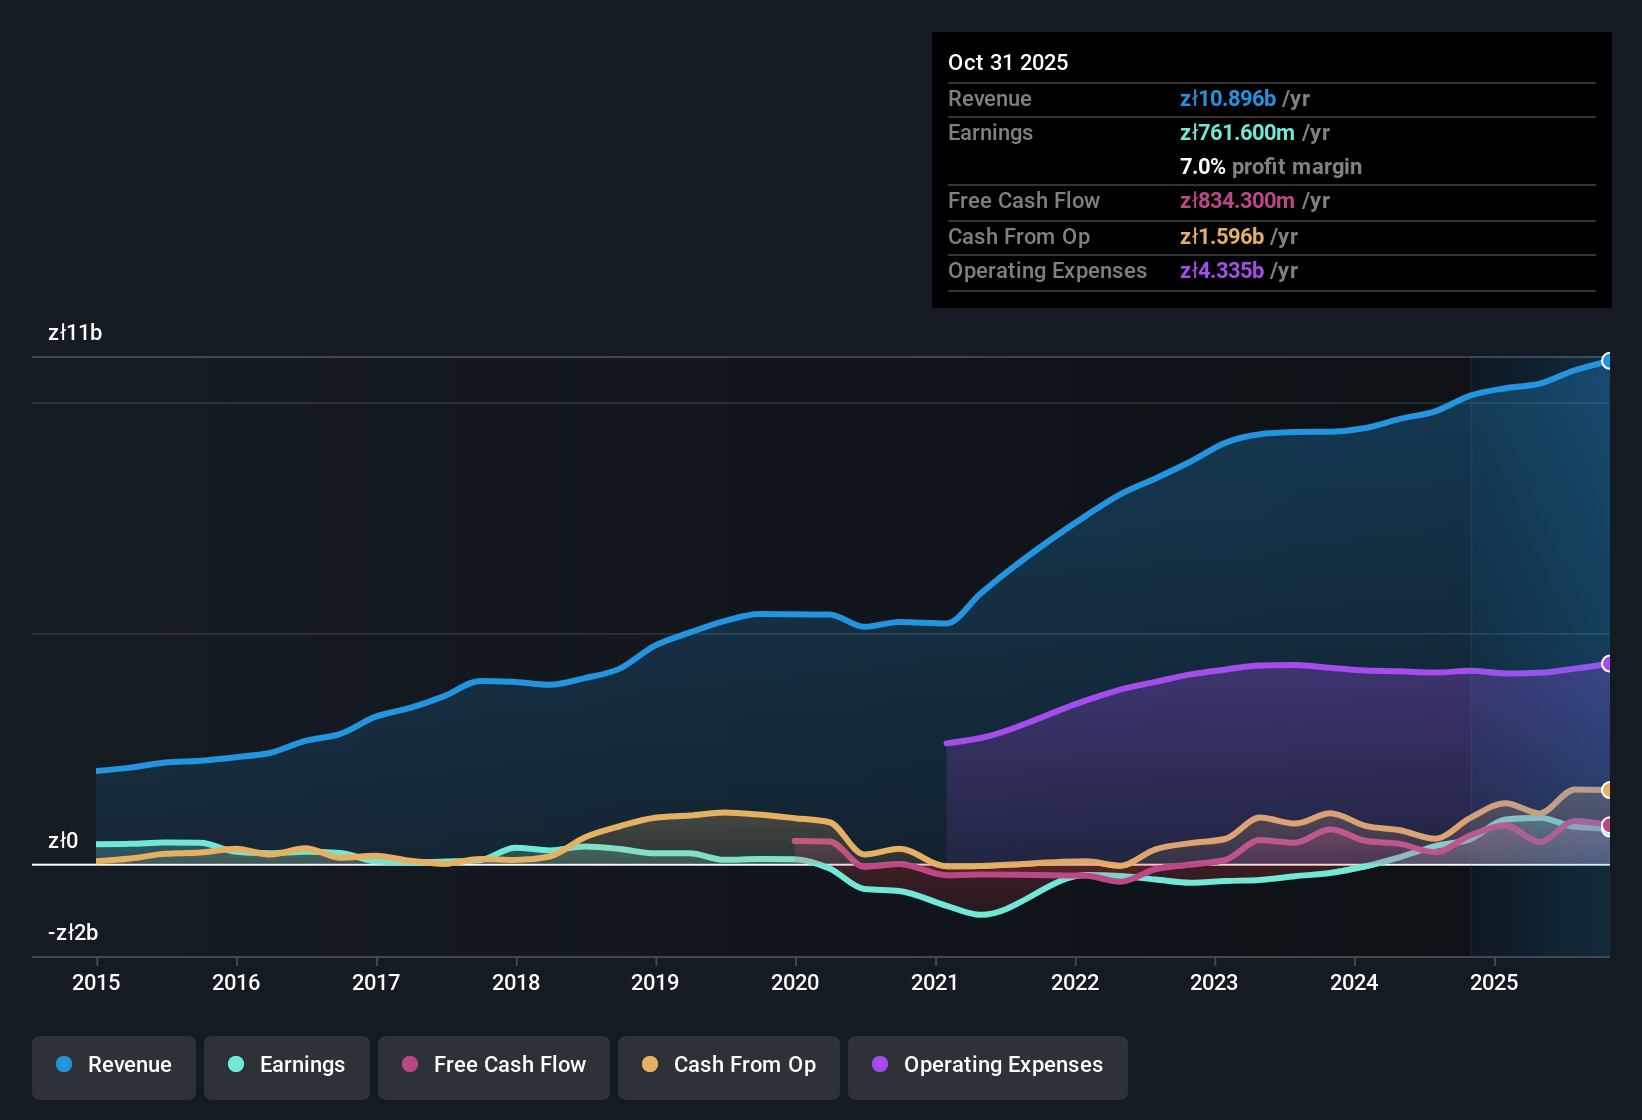1642x1120 pixels.
Task: Hide the Free Cash Flow series via legend
Action: tap(493, 1065)
